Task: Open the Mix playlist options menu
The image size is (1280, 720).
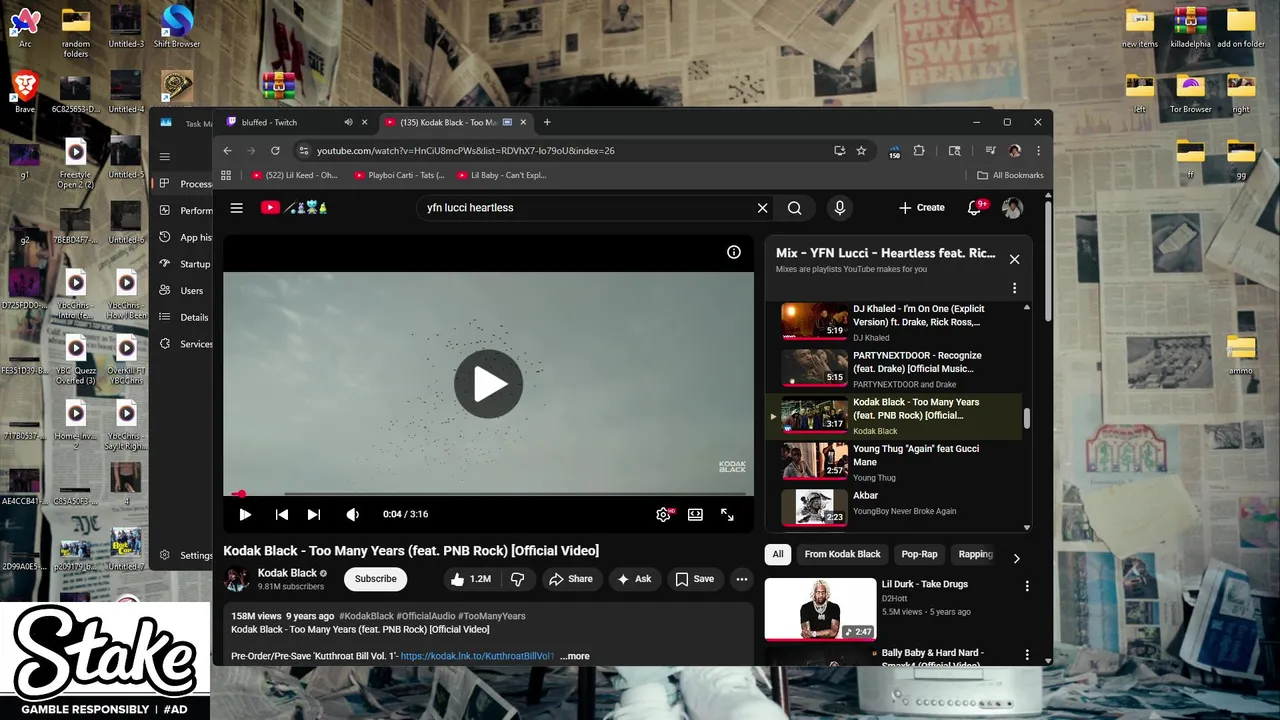Action: coord(1014,288)
